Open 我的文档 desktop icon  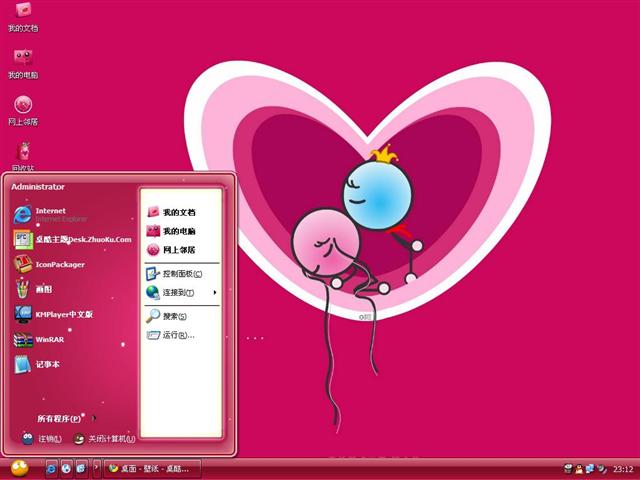23,16
